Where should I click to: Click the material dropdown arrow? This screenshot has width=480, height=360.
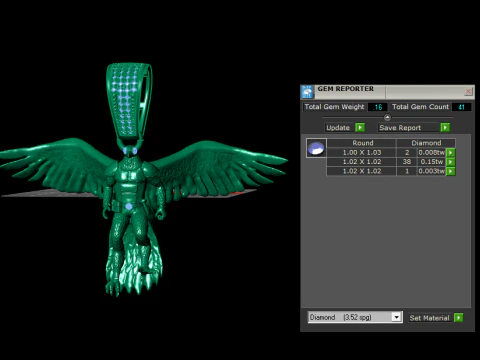pyautogui.click(x=396, y=317)
